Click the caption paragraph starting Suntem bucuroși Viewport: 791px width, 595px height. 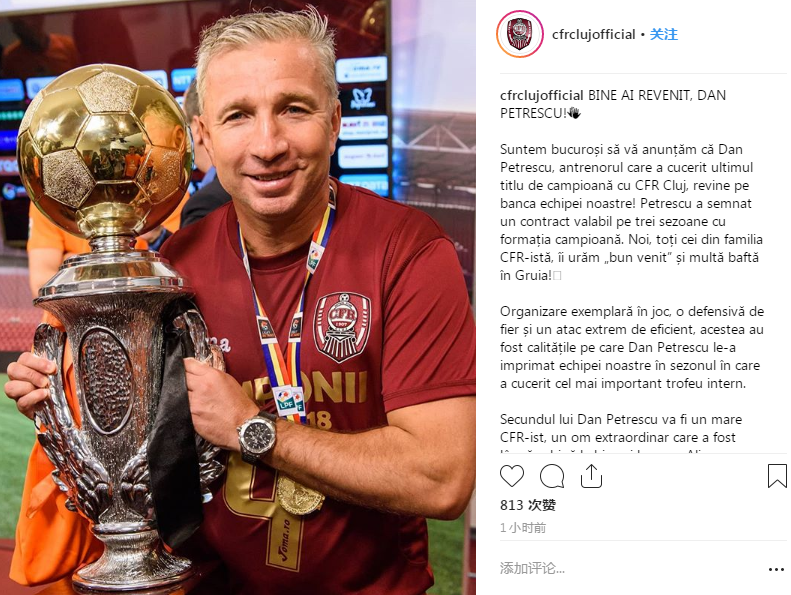[x=631, y=212]
